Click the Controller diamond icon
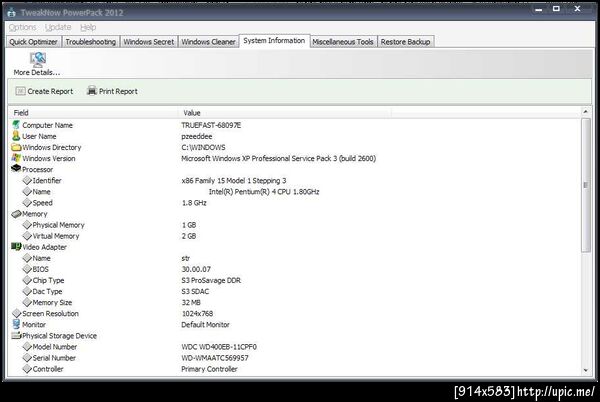The height and width of the screenshot is (402, 600). pos(27,369)
